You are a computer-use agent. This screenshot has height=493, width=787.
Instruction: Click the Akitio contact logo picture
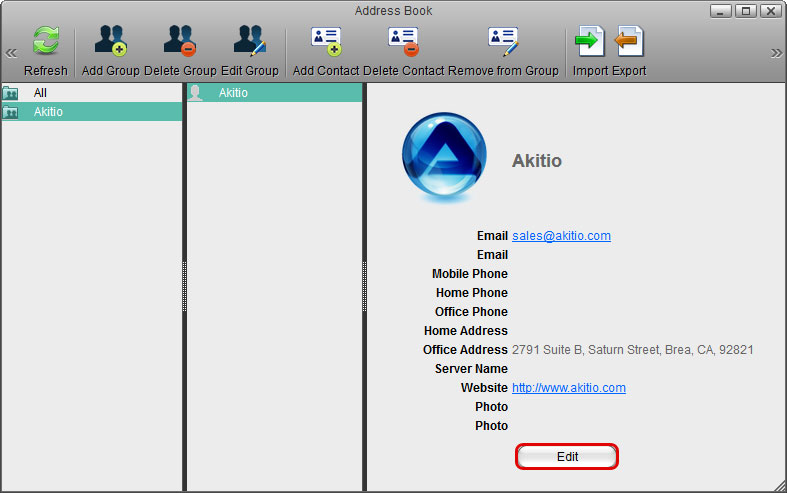[x=444, y=156]
